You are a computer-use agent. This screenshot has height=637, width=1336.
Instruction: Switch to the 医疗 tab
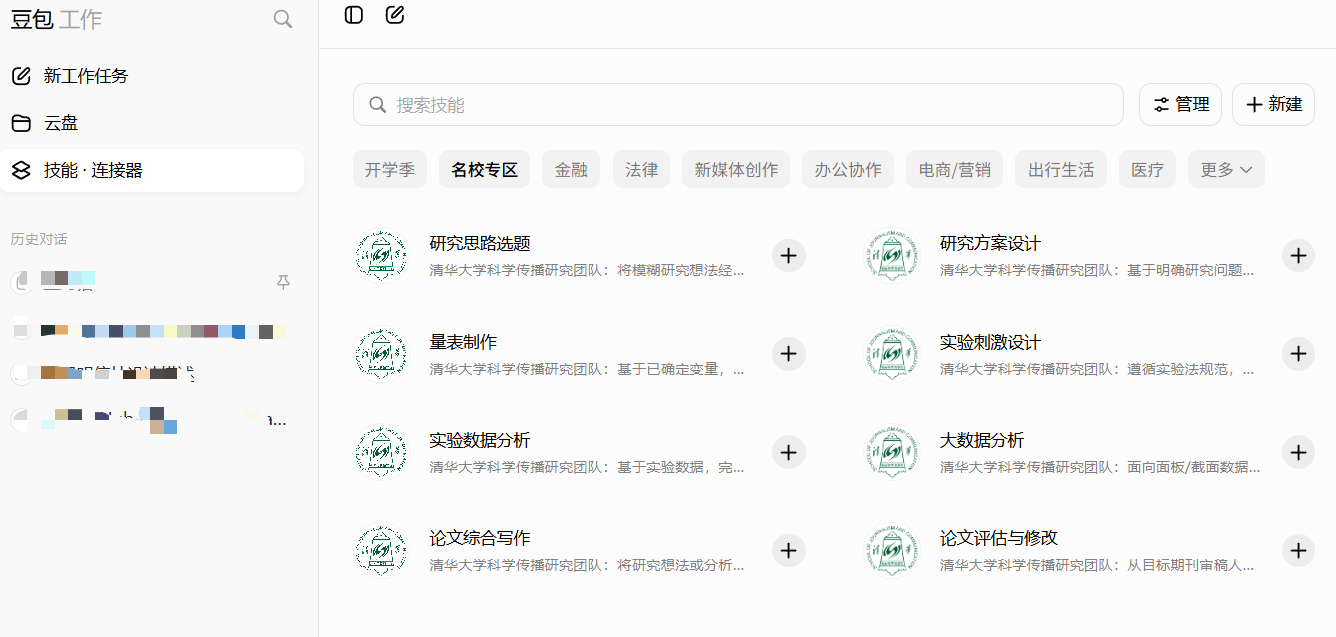coord(1147,170)
